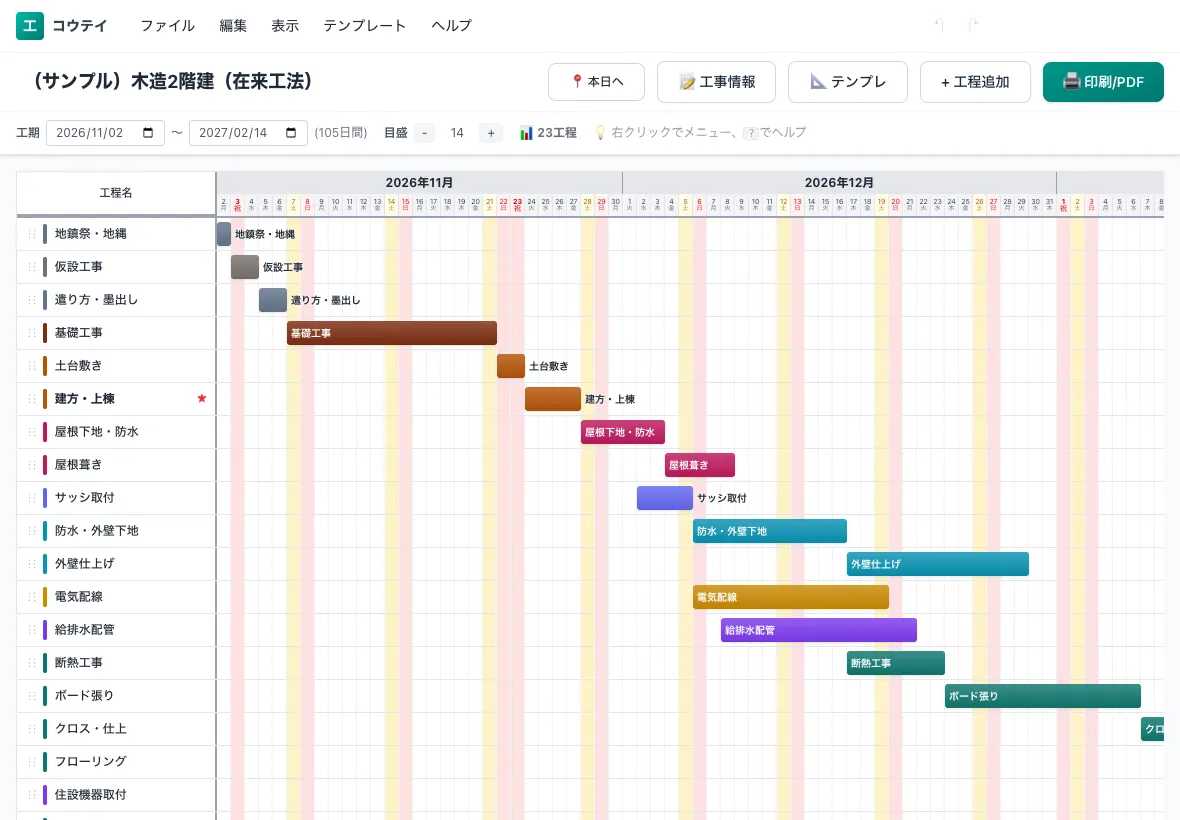Click the 遣り方・墨出し row name
This screenshot has height=820, width=1180.
(x=96, y=299)
